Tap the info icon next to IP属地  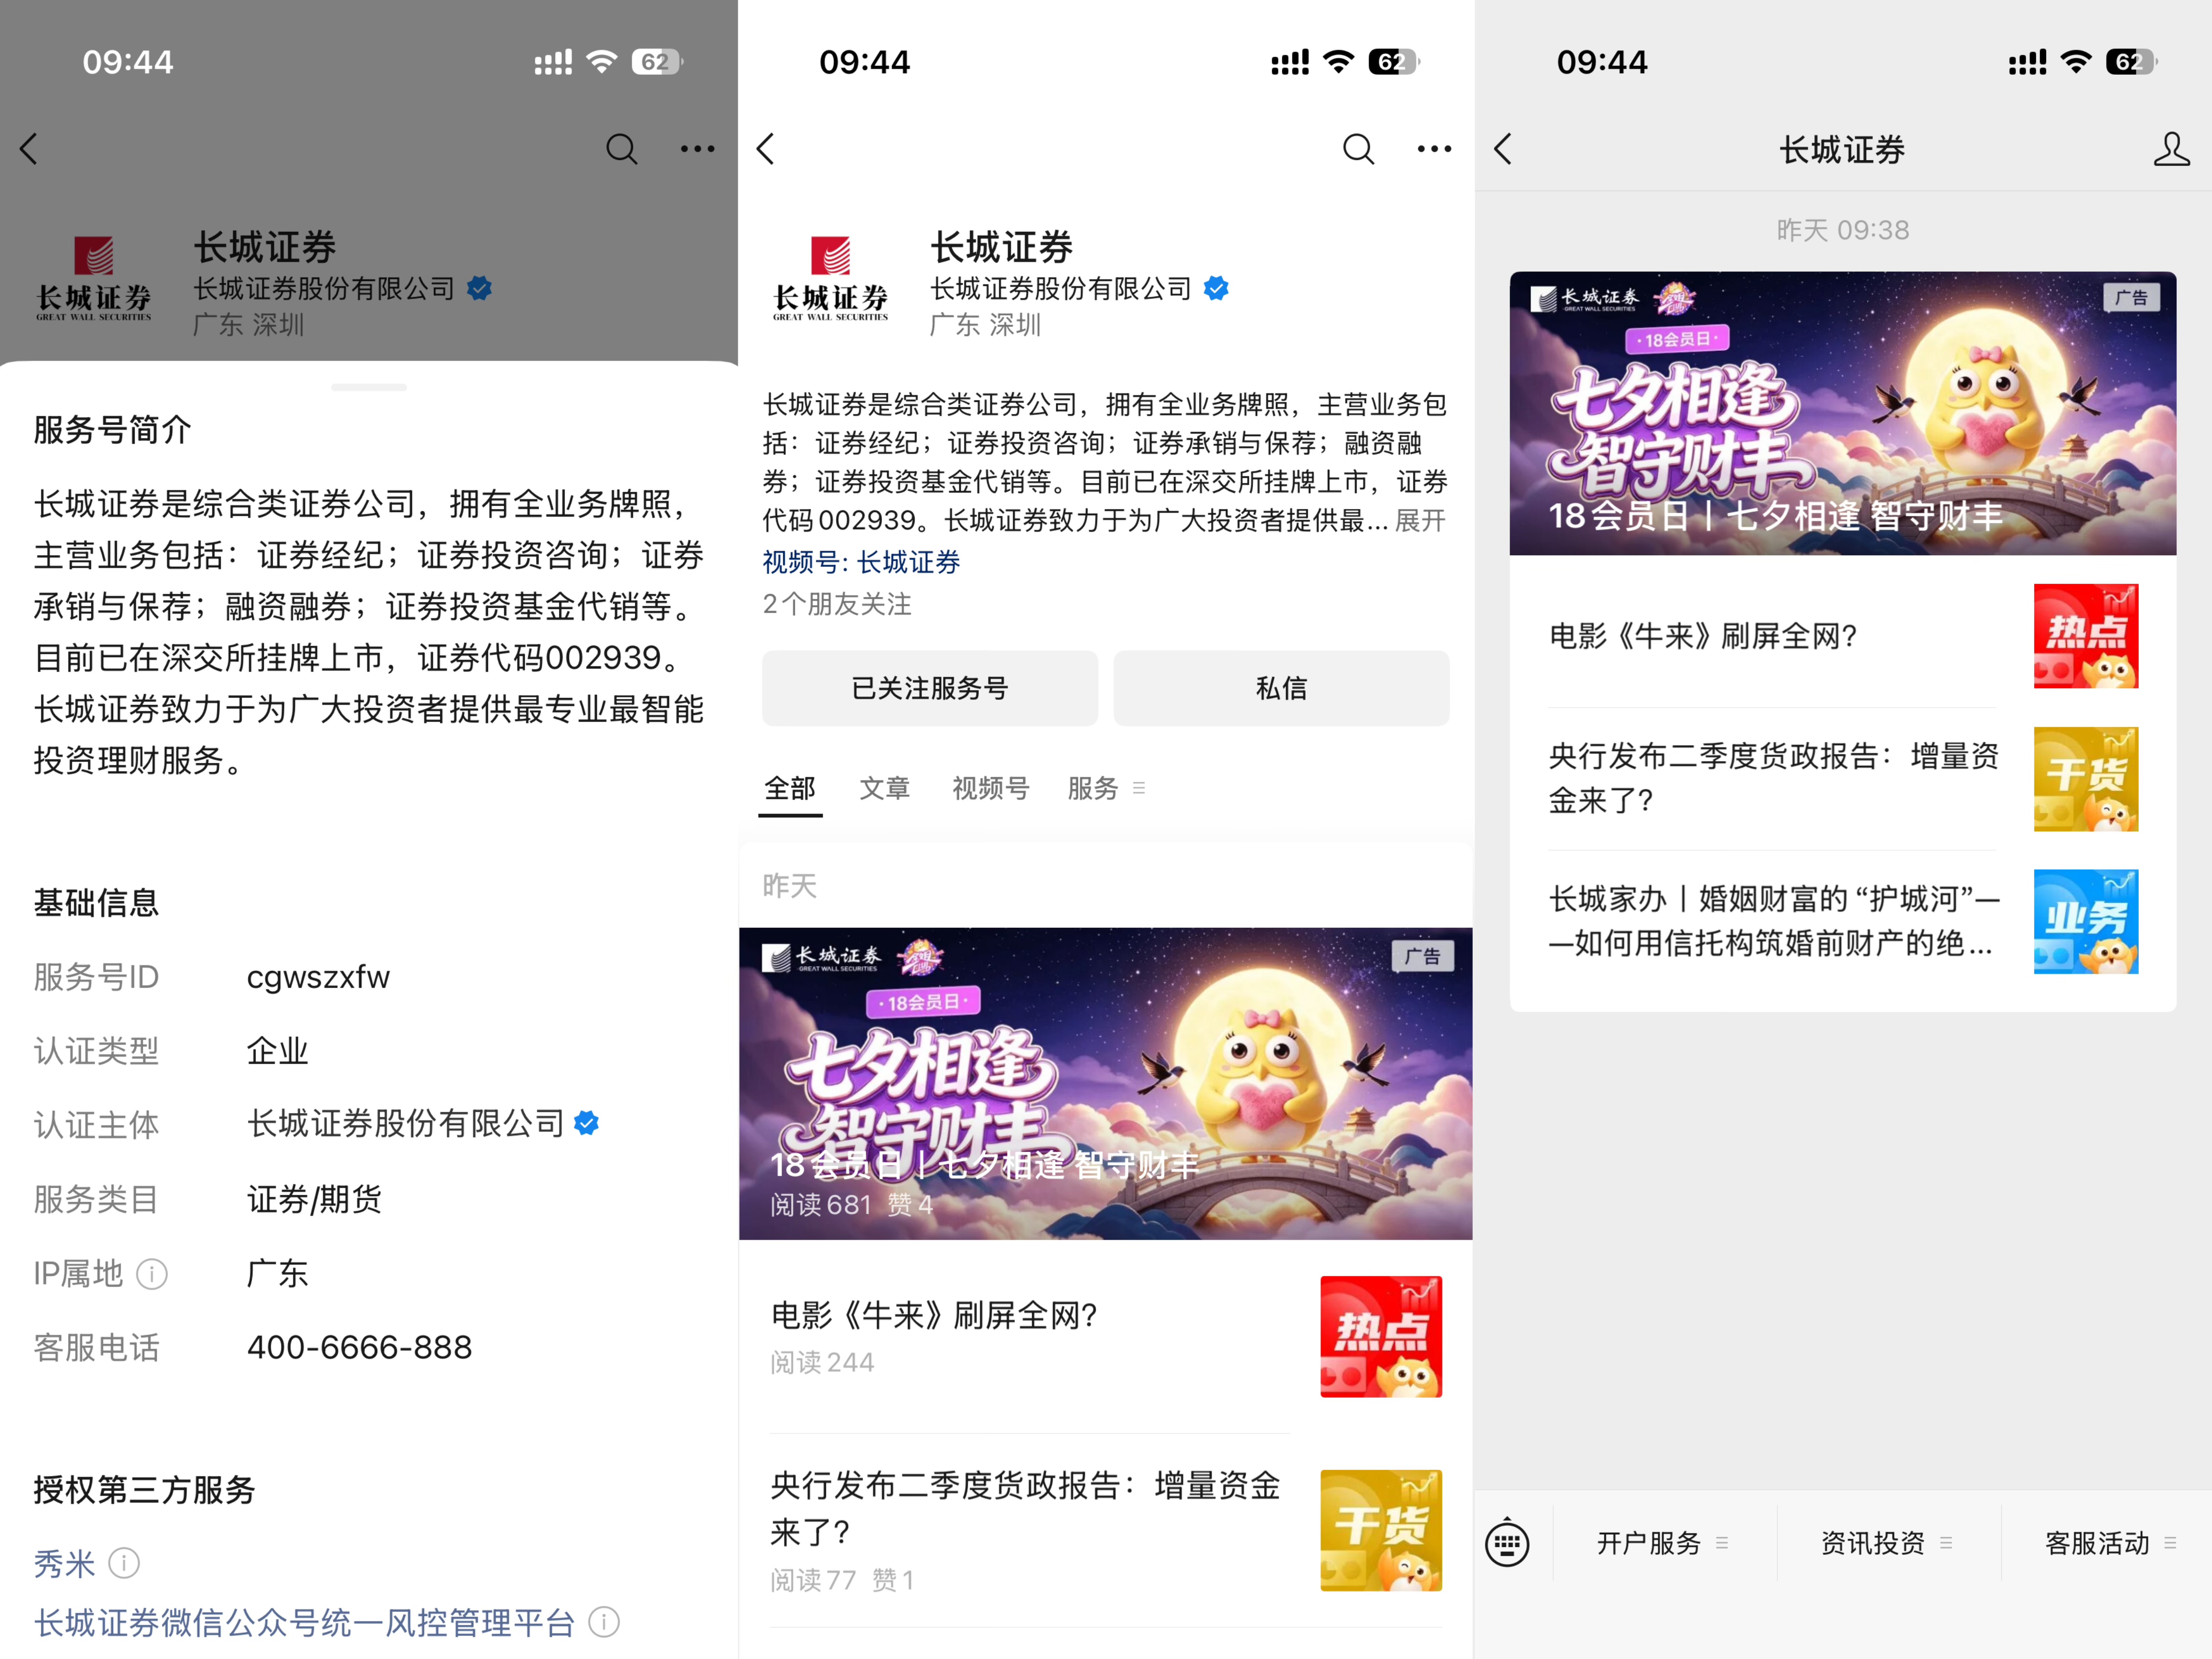152,1274
